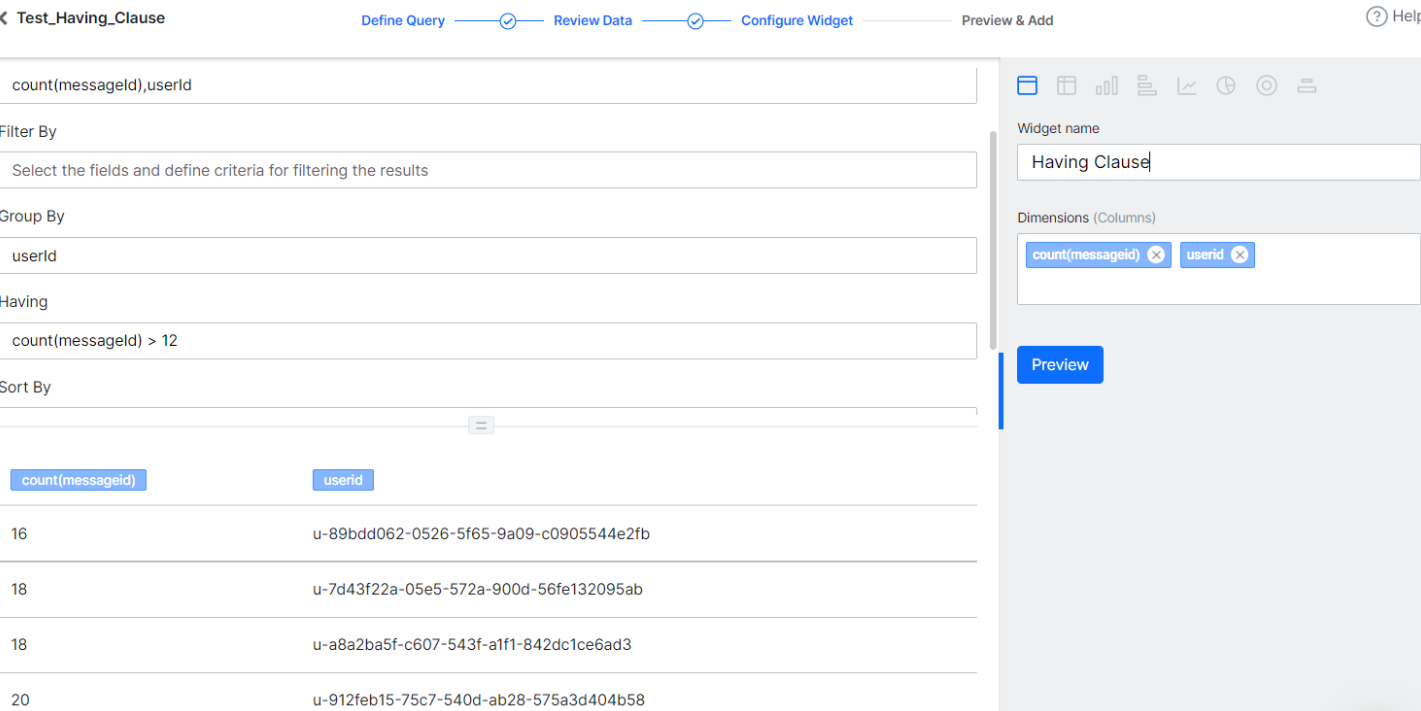This screenshot has width=1421, height=711.
Task: Remove the count(messageId) dimension chip
Action: coord(1156,254)
